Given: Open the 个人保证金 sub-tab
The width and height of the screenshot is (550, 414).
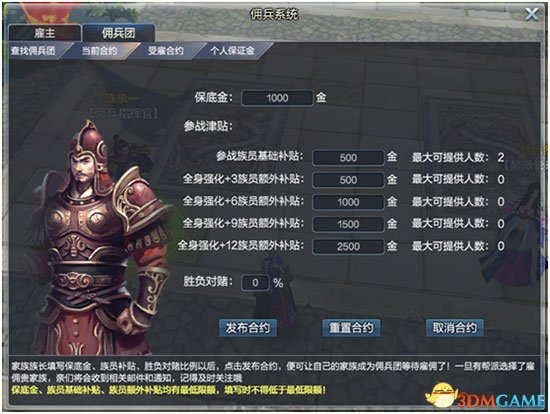Looking at the screenshot, I should pos(232,51).
